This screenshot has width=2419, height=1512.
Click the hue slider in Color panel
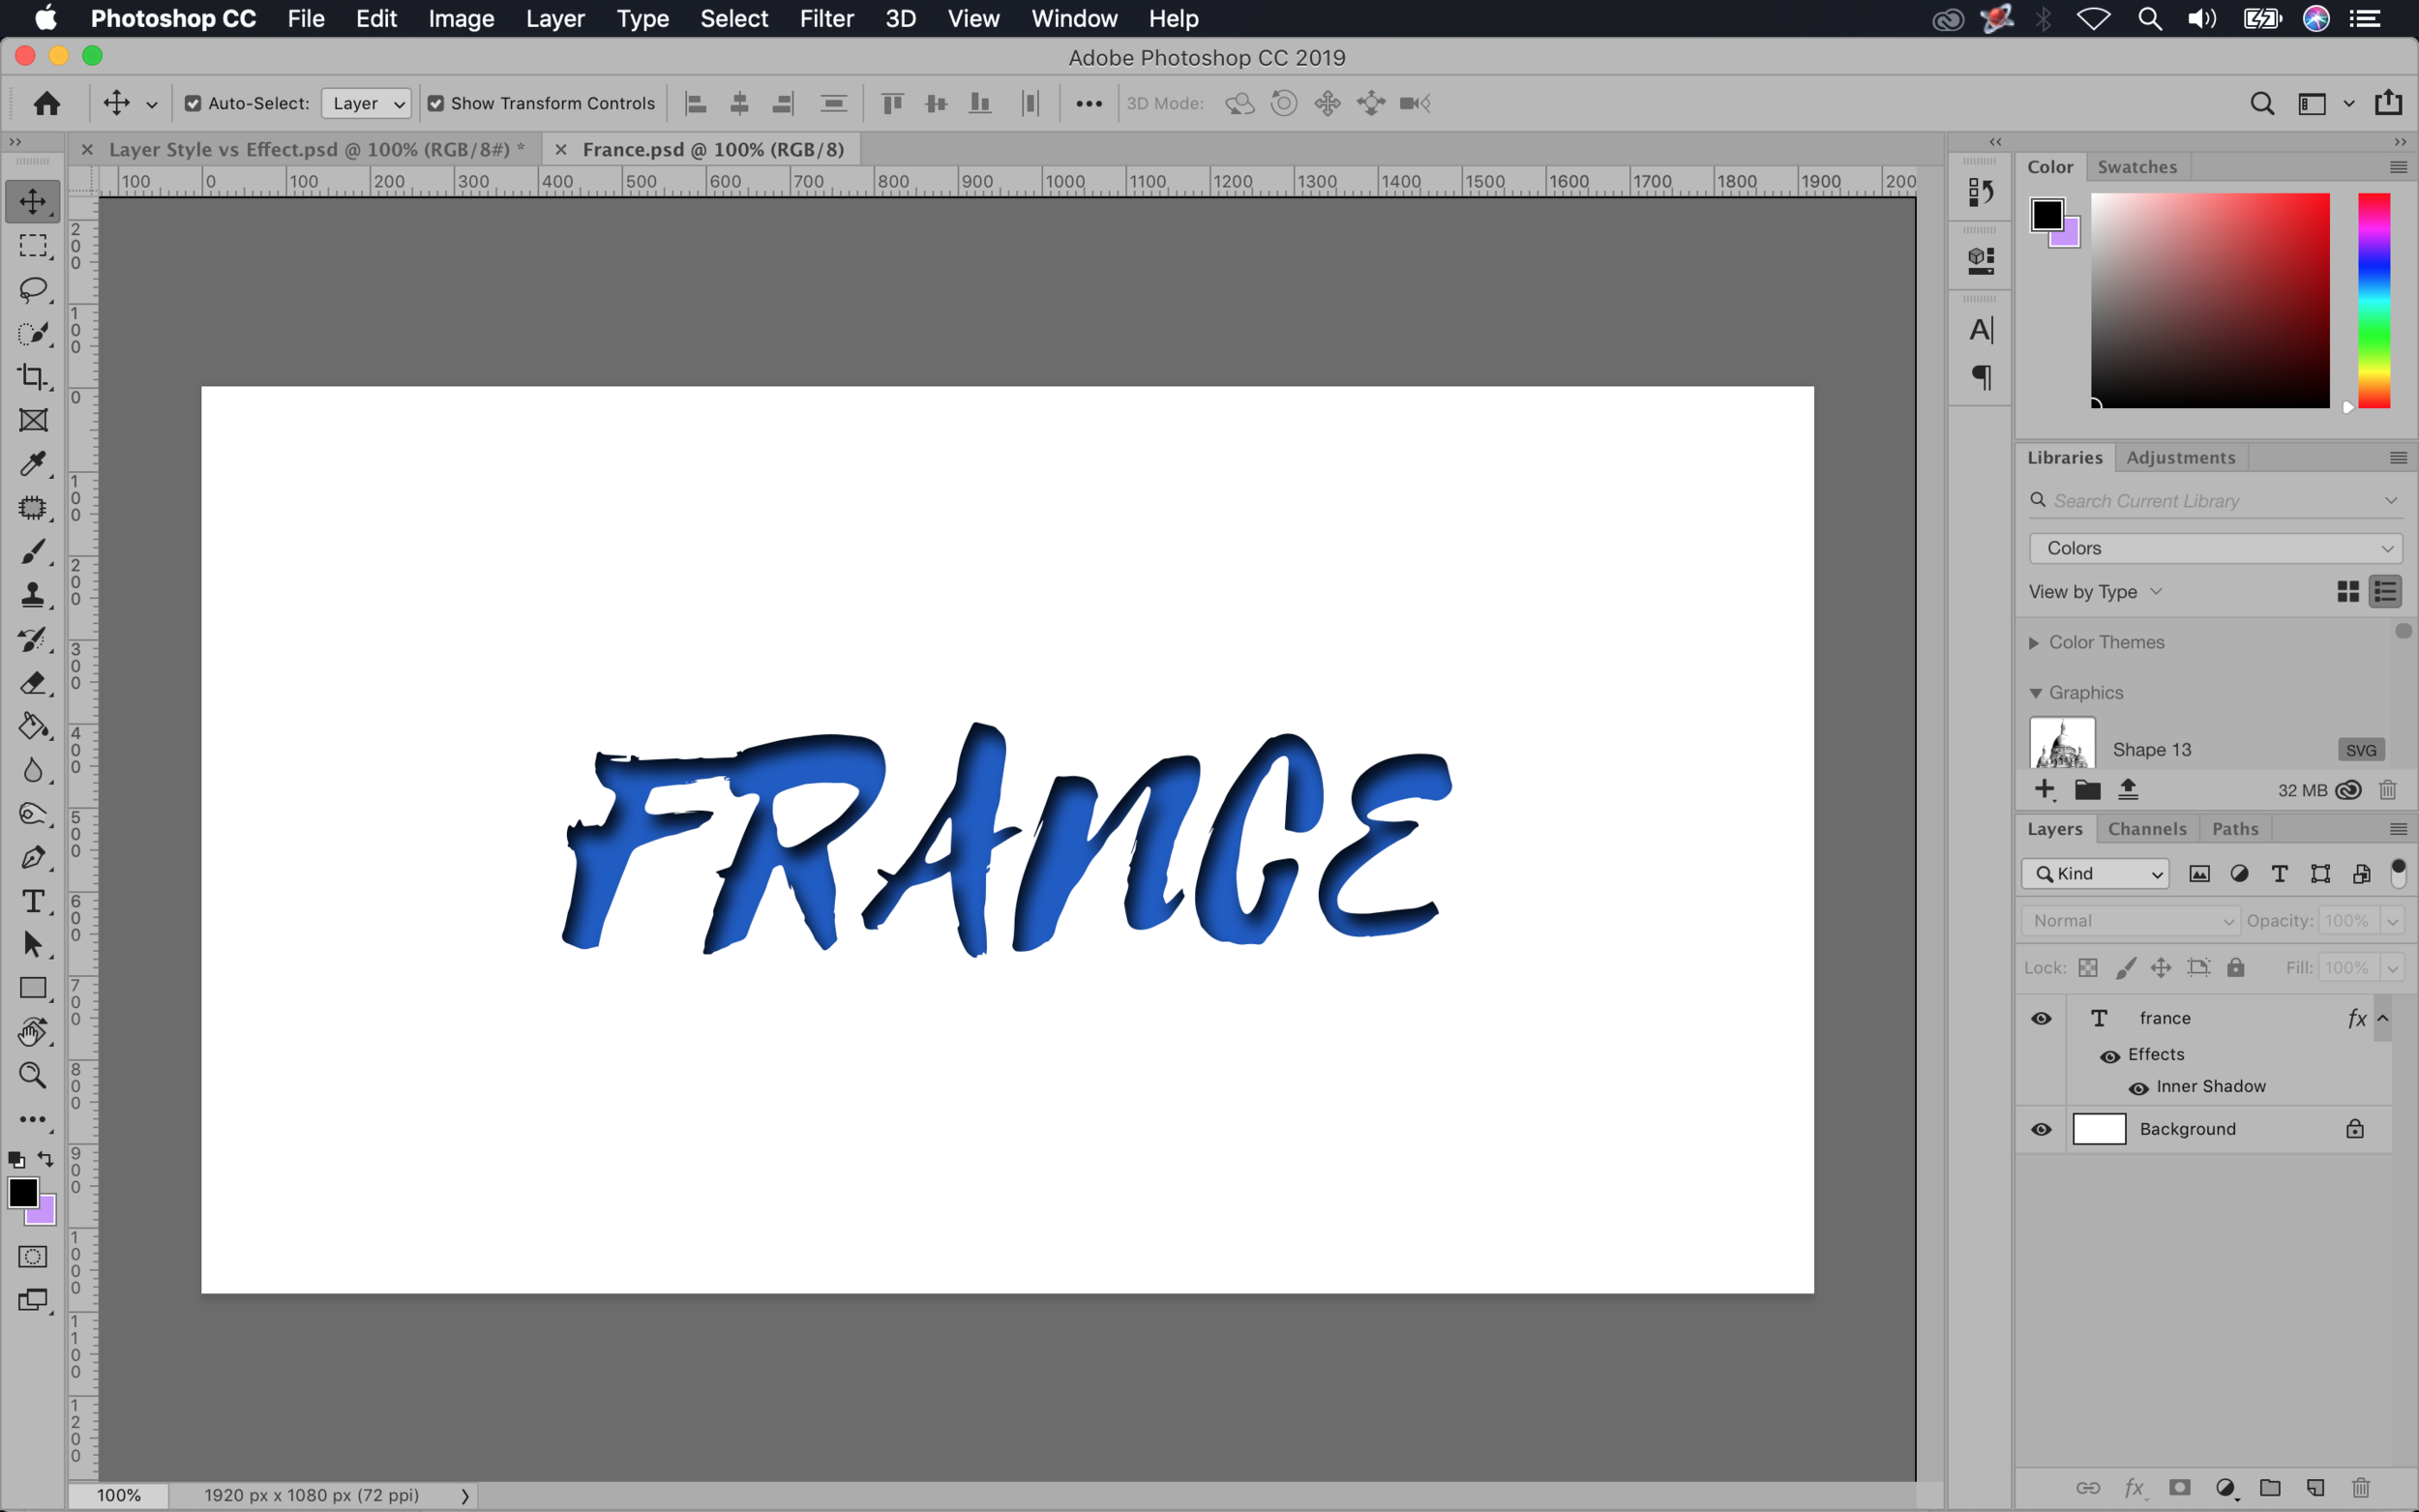click(2374, 300)
